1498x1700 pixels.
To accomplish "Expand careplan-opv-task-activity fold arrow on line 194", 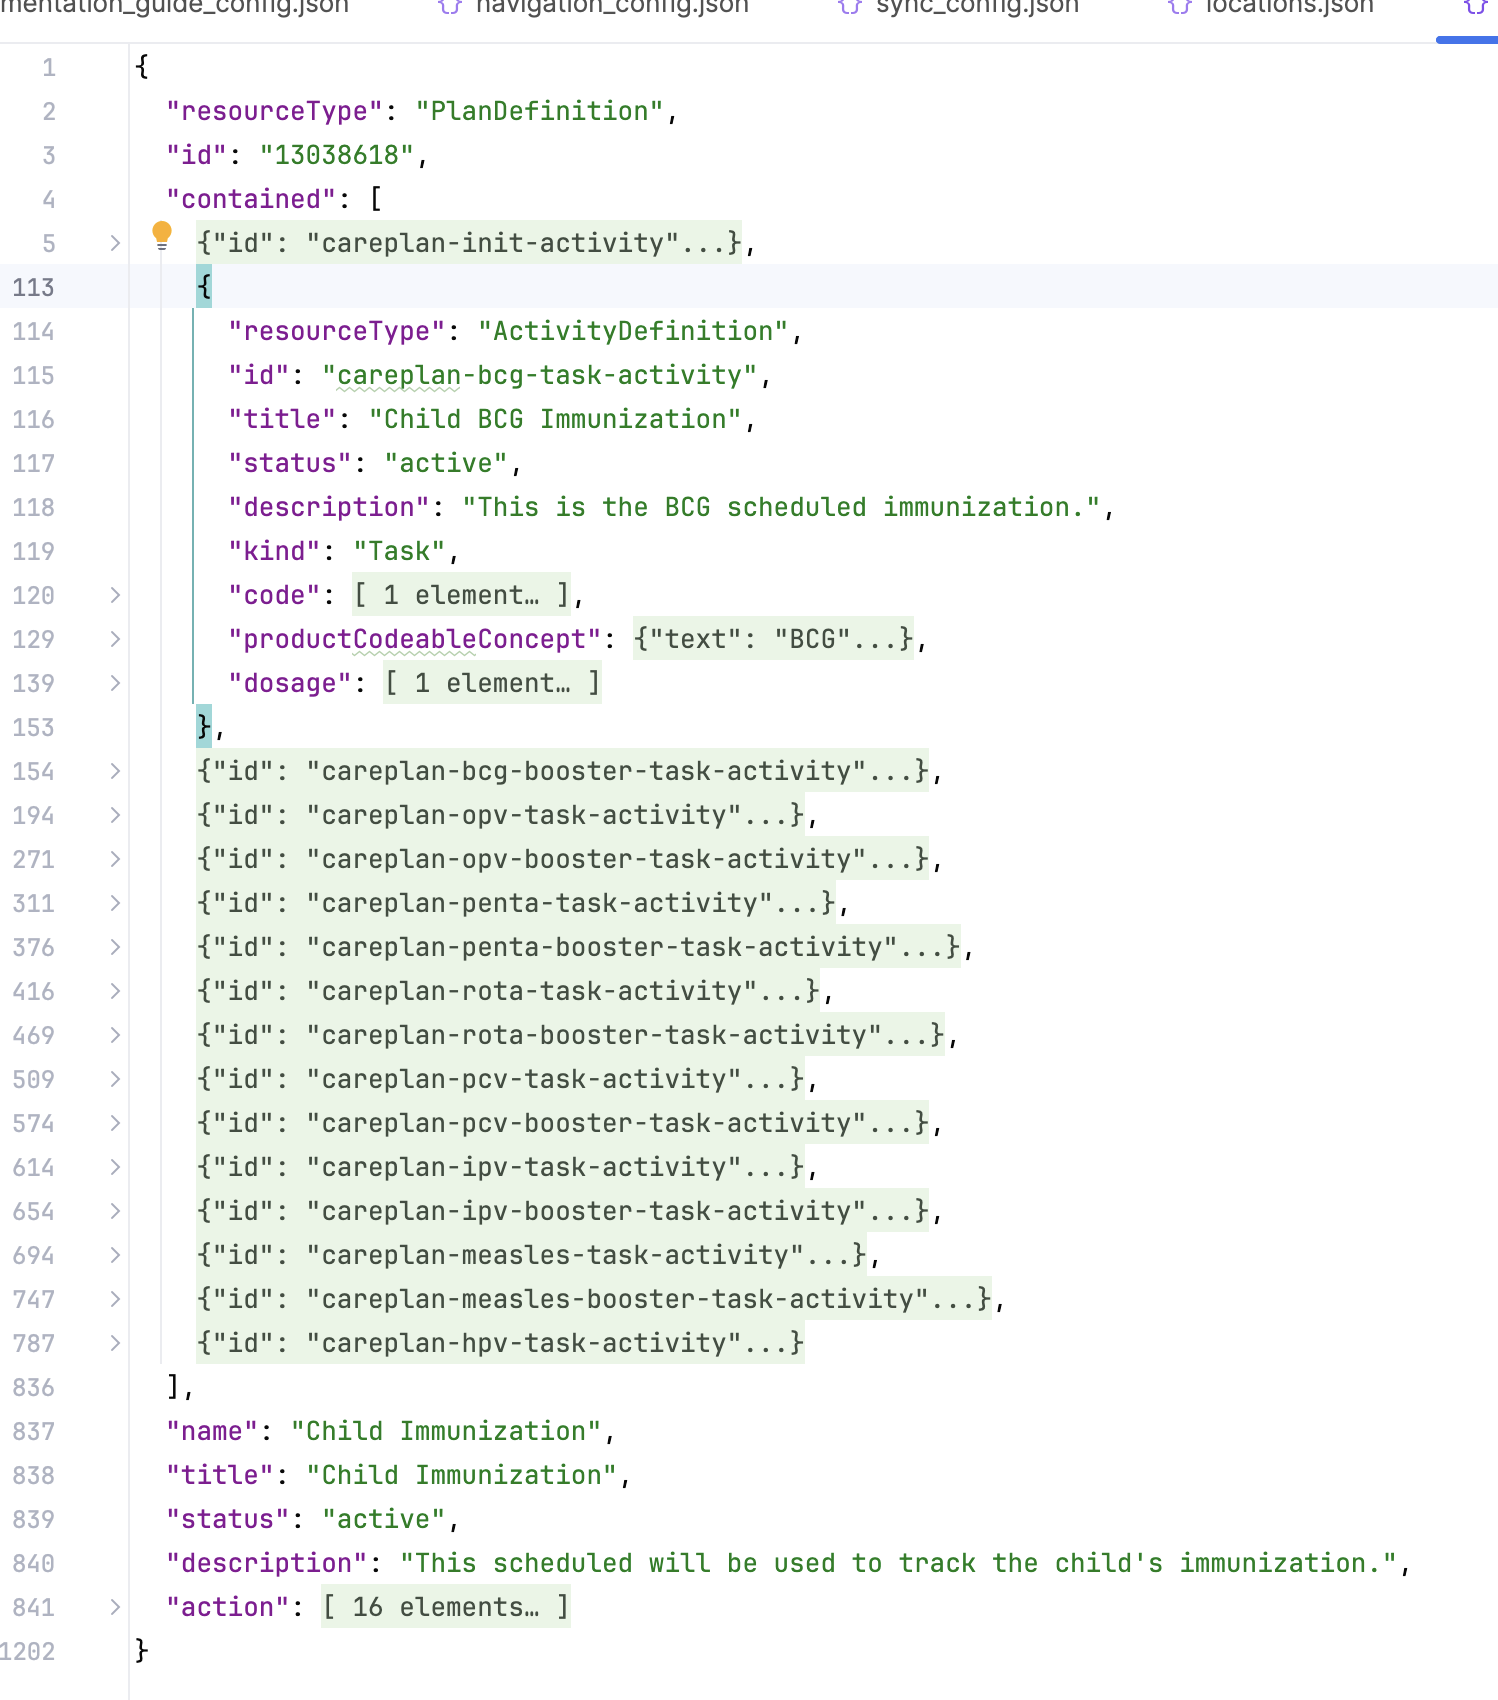I will pos(115,815).
